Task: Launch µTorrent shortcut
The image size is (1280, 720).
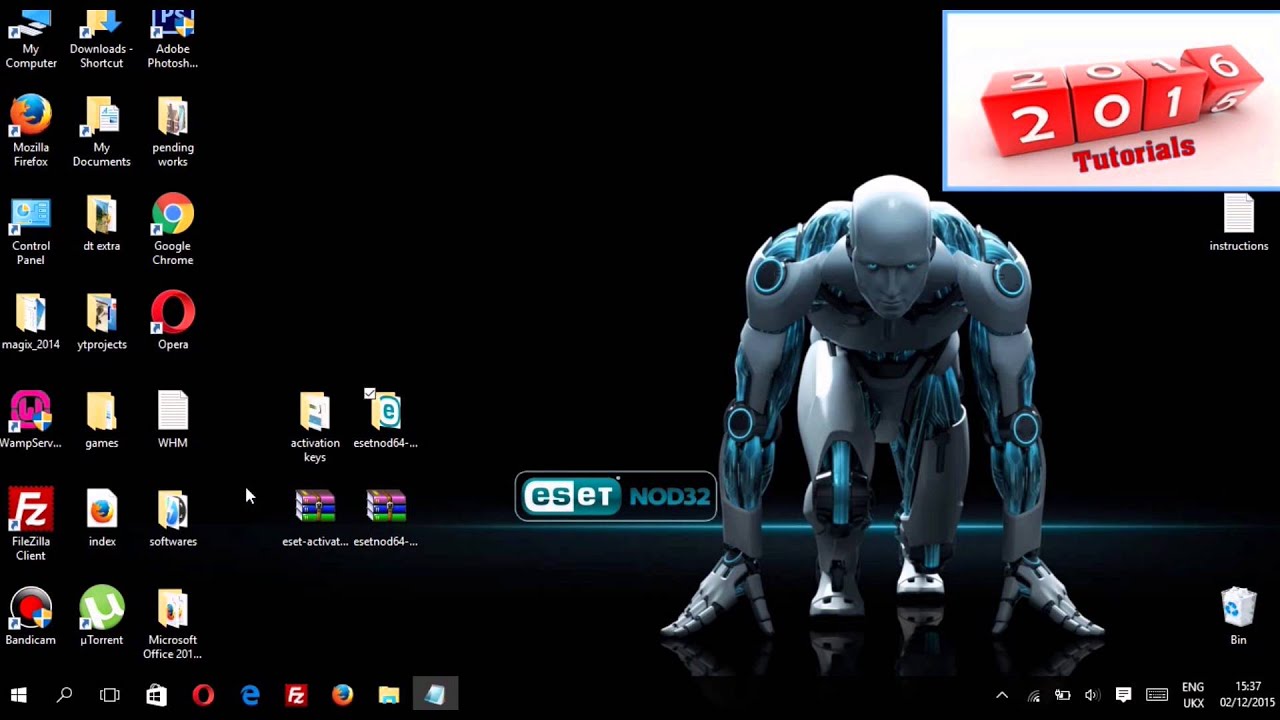Action: point(102,617)
